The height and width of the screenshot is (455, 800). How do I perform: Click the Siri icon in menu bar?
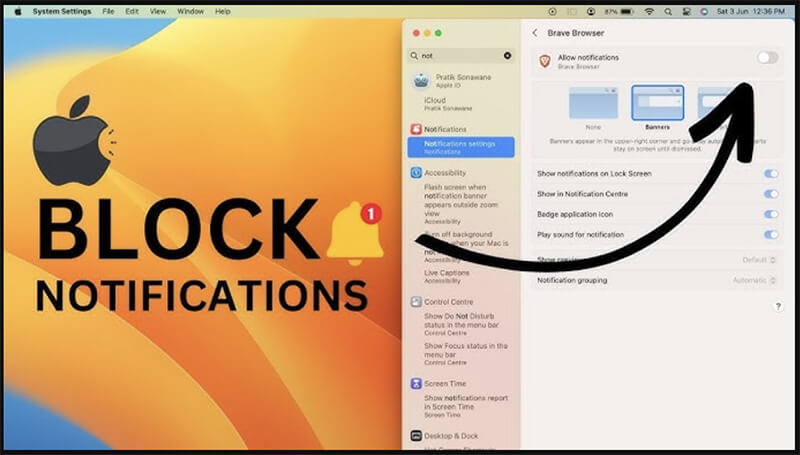tap(705, 11)
